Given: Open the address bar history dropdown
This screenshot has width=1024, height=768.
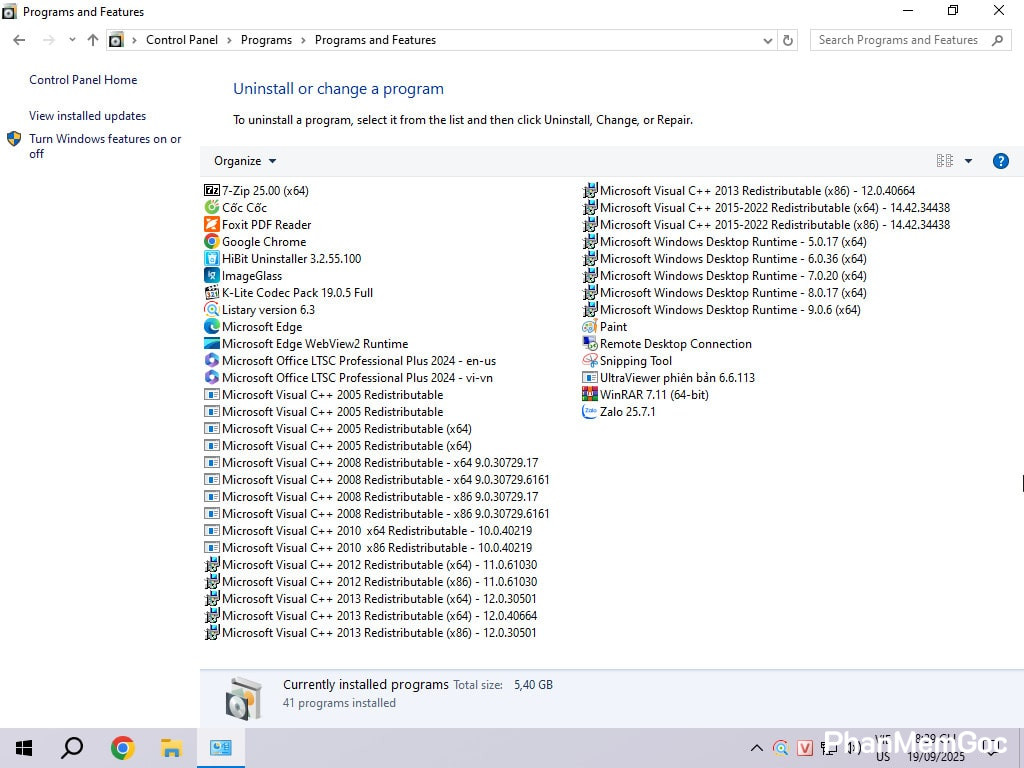Looking at the screenshot, I should coord(767,40).
